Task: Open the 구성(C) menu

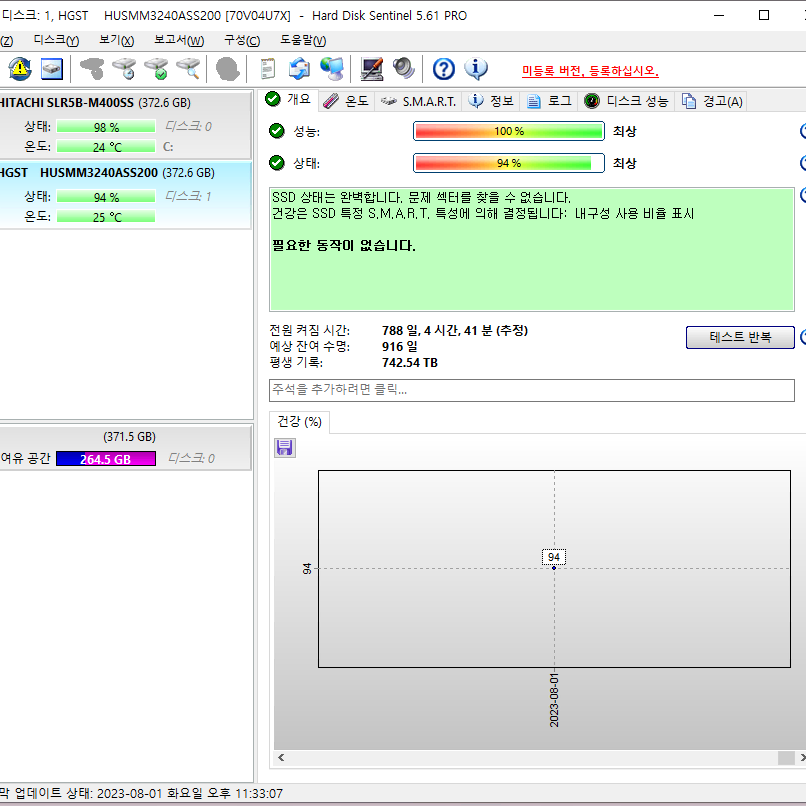Action: coord(242,41)
